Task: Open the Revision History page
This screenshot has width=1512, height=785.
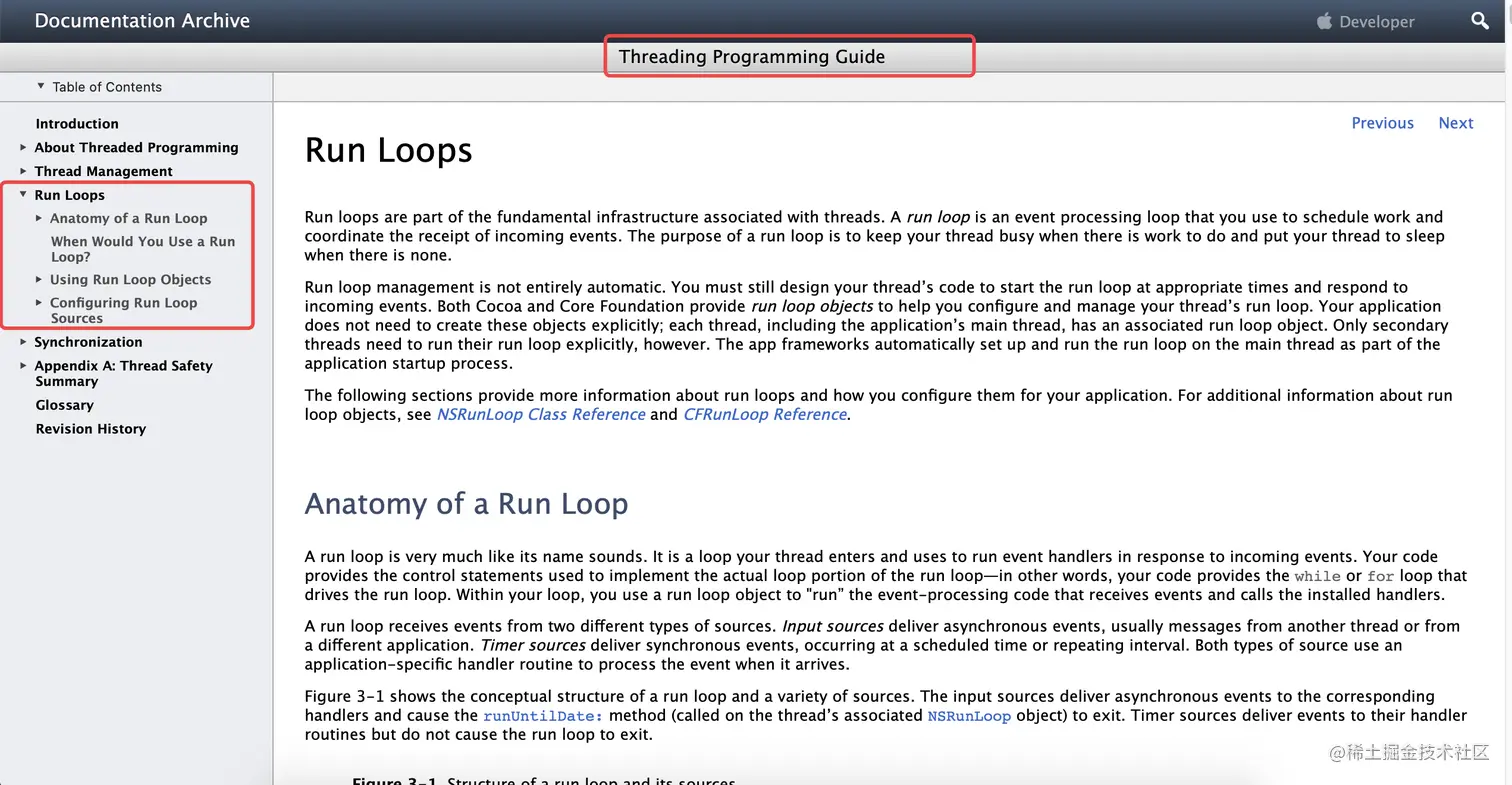Action: (x=91, y=429)
